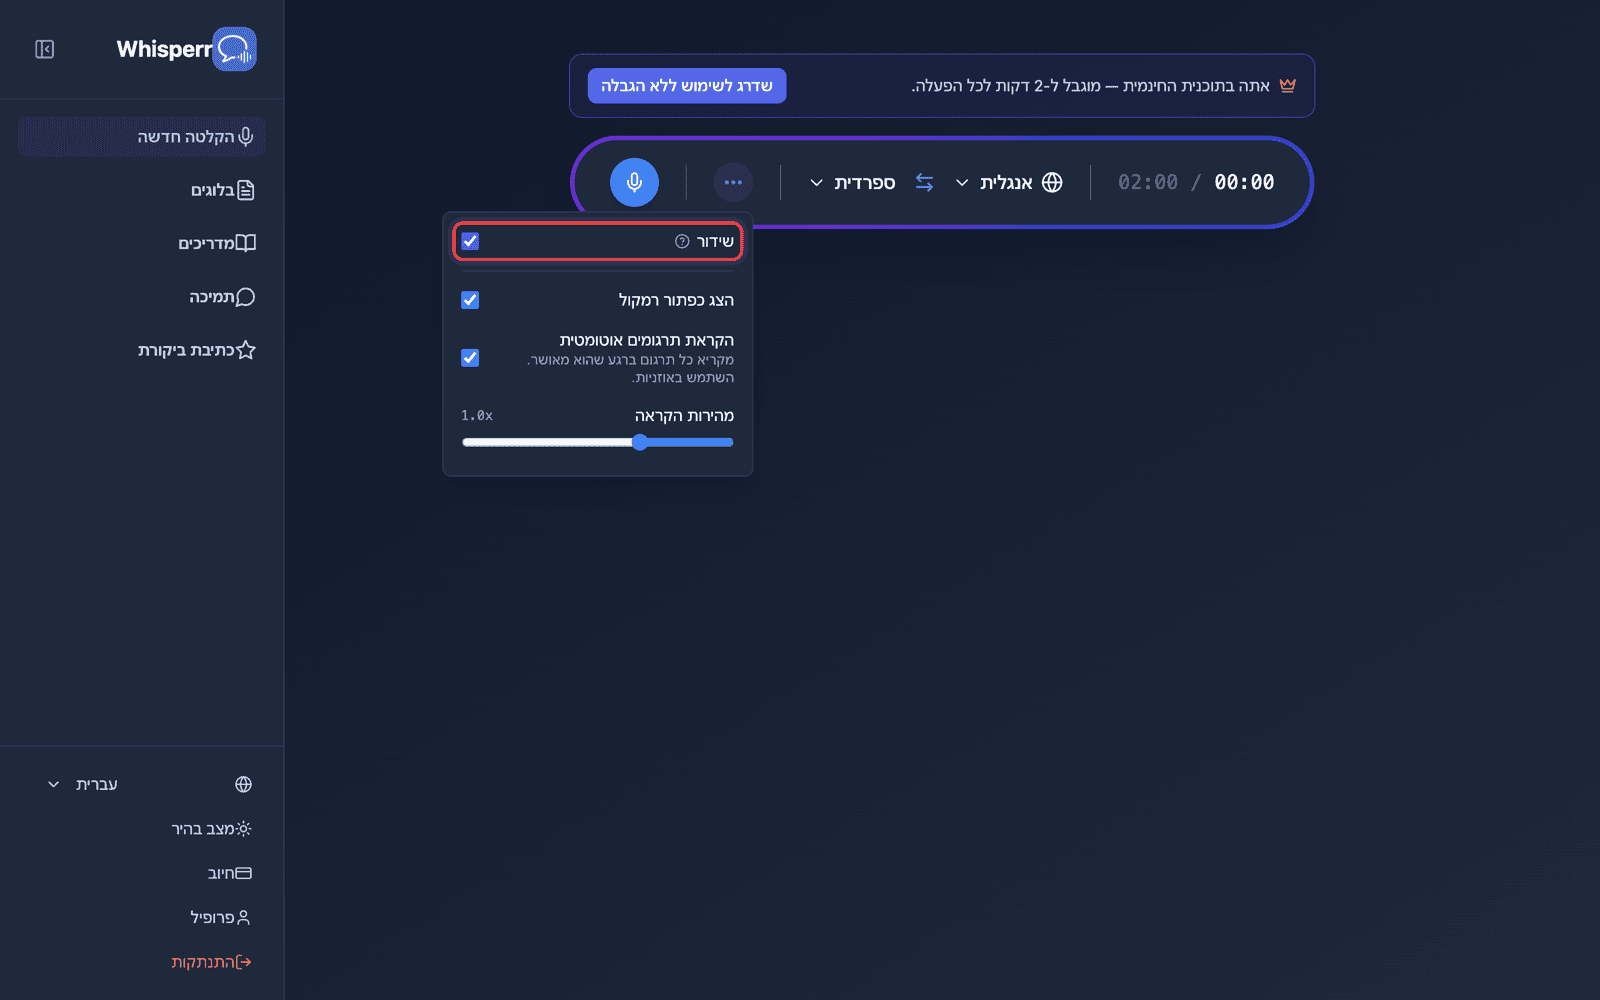Click the 02:00 time limit text
1600x1000 pixels.
point(1148,182)
